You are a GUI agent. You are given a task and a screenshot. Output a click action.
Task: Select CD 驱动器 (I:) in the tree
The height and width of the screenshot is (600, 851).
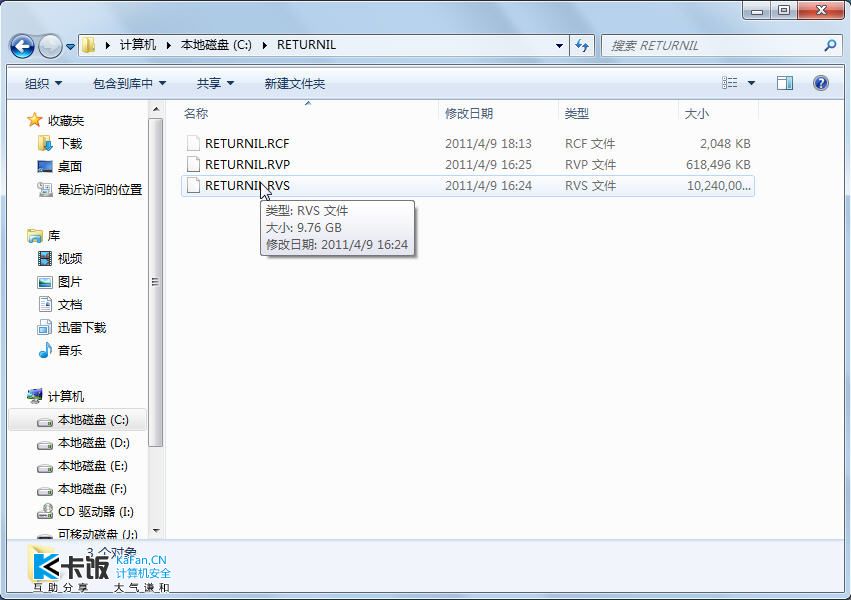[x=96, y=512]
